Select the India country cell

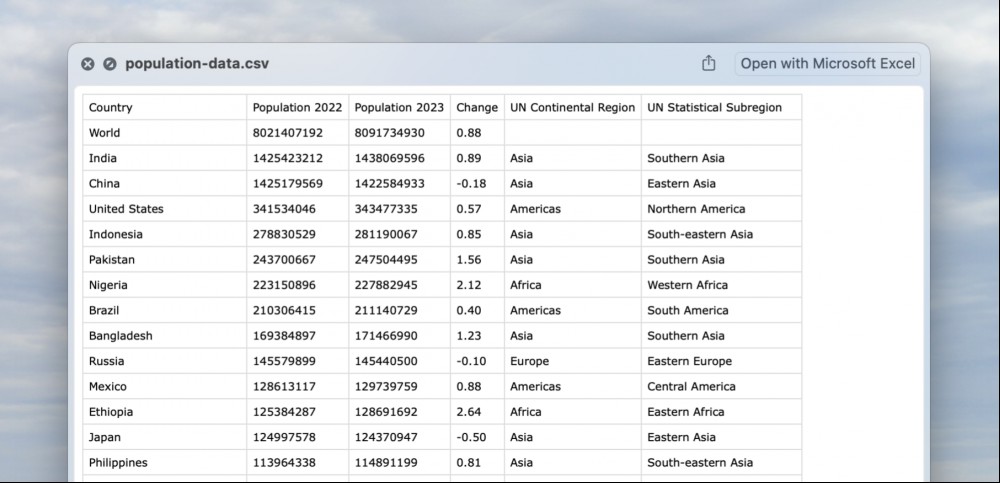165,158
